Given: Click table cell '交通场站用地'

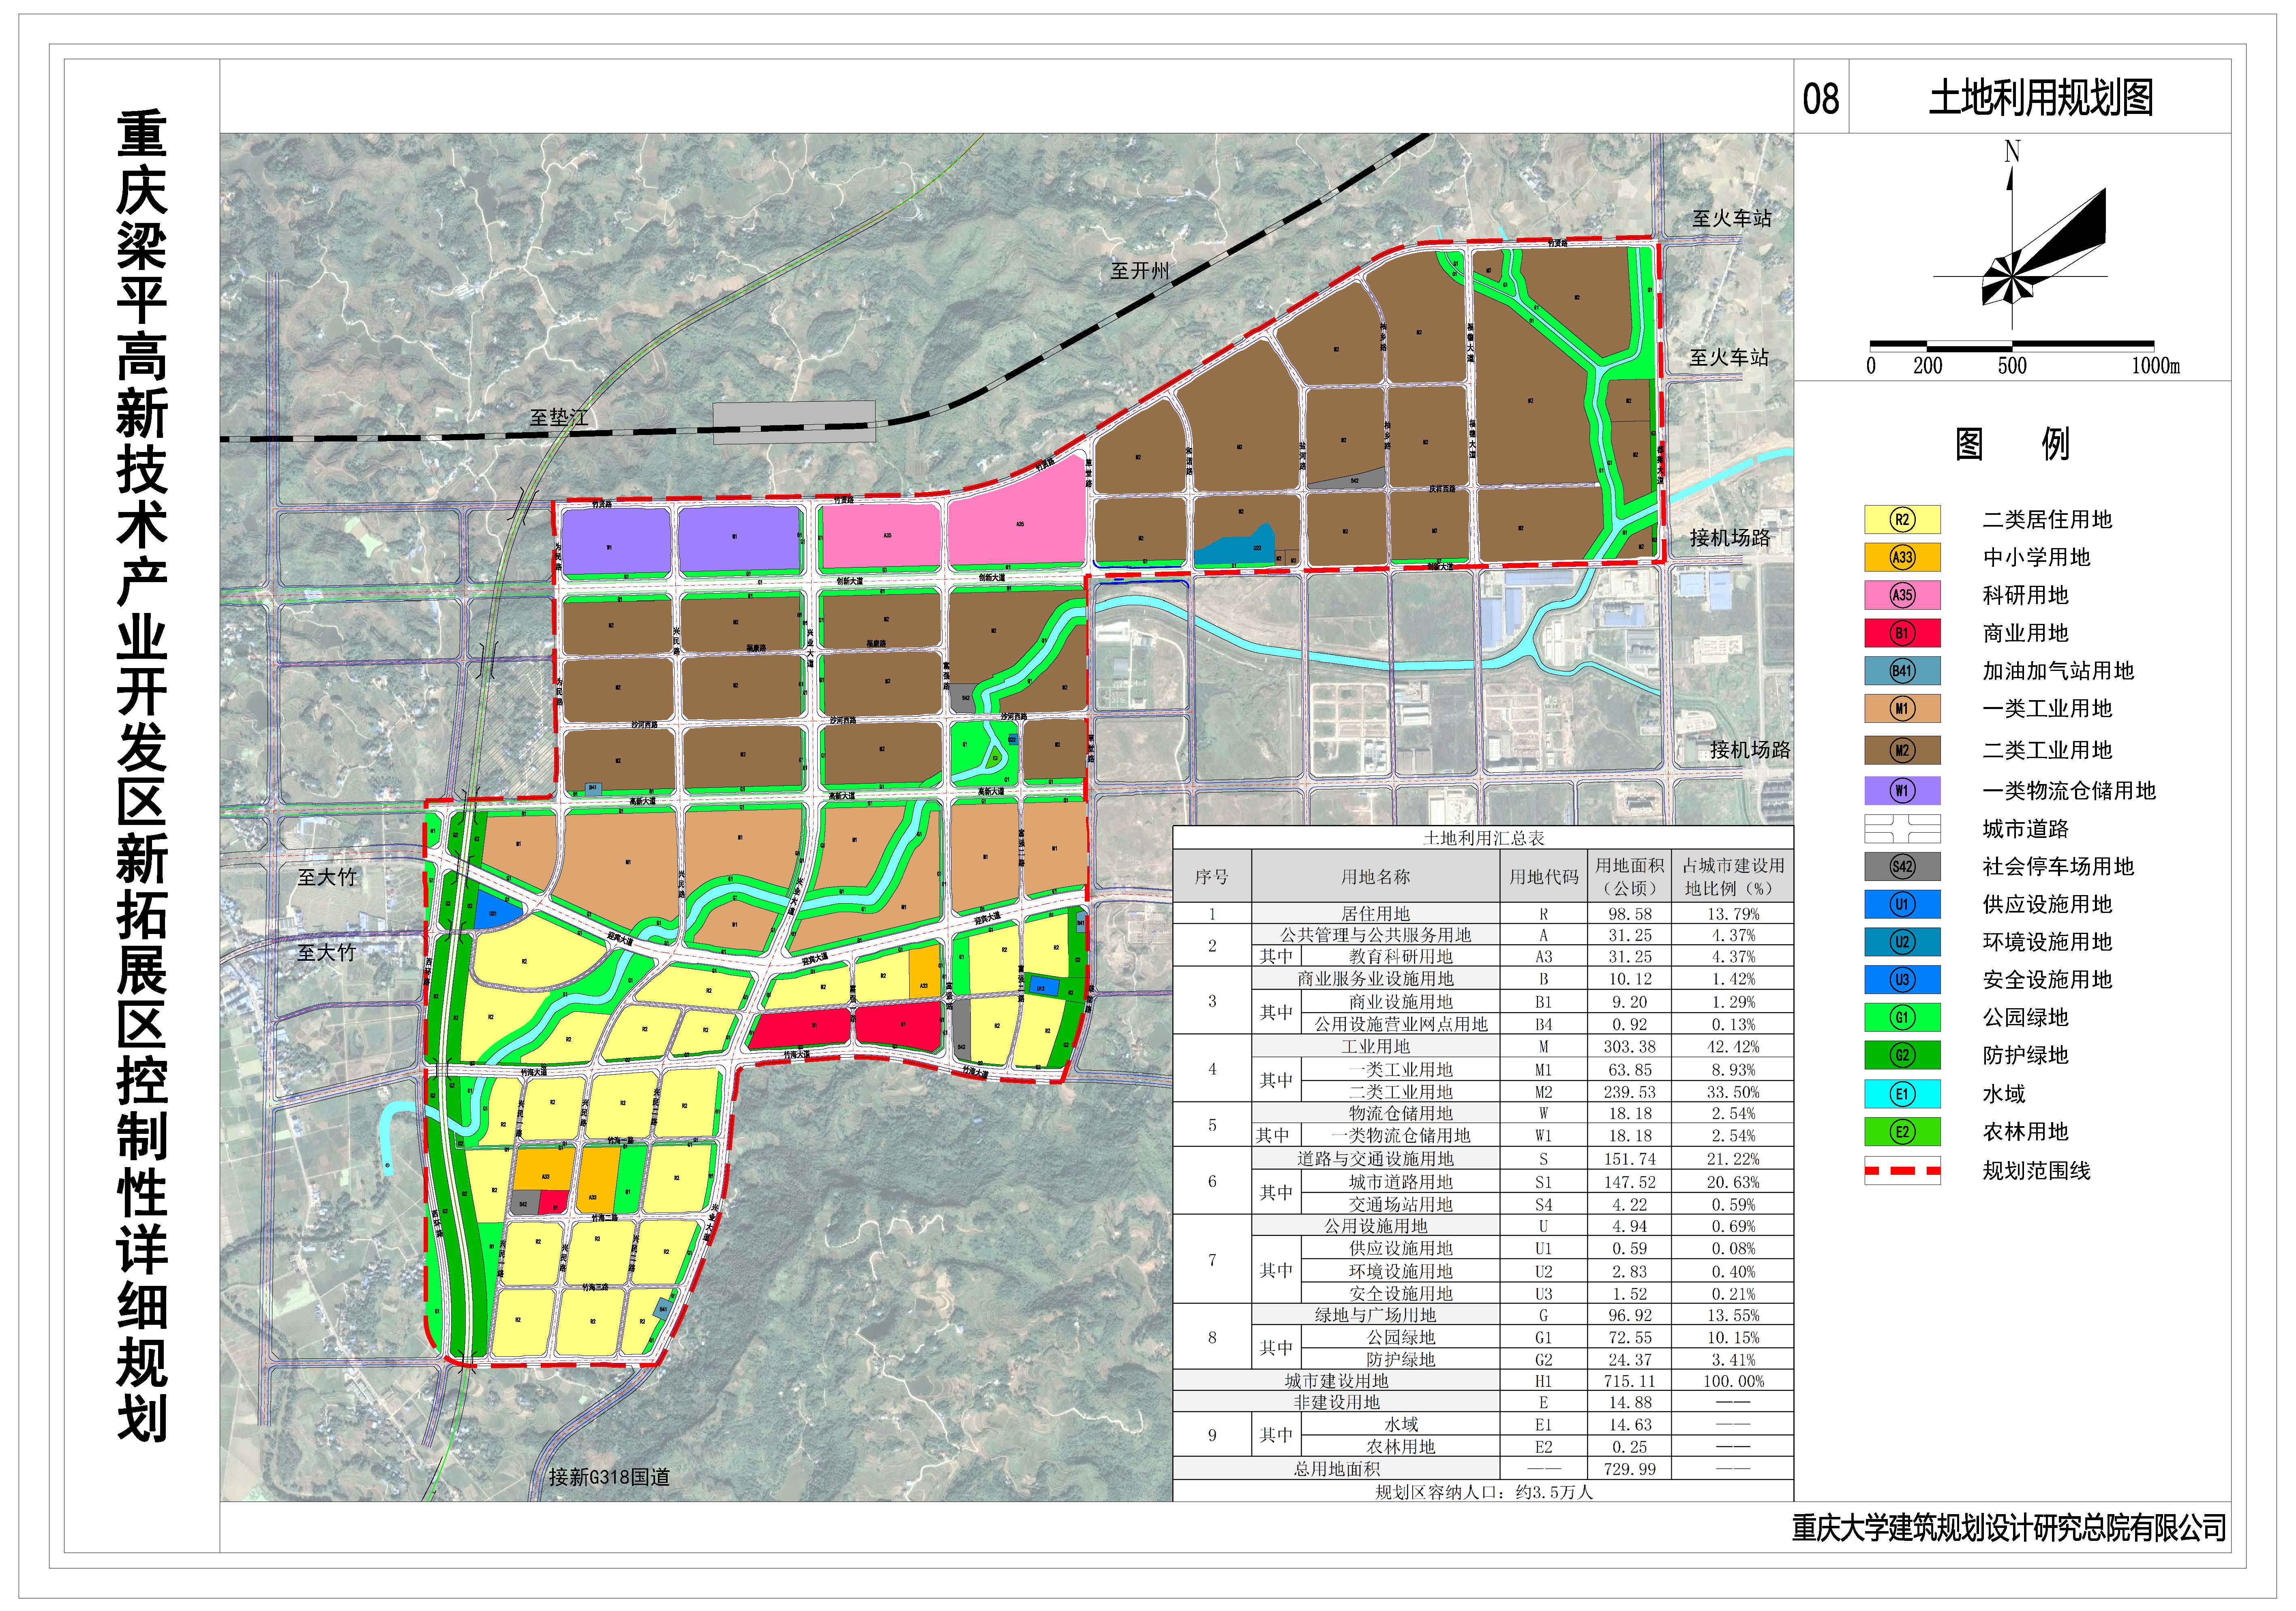Looking at the screenshot, I should tap(1401, 1204).
